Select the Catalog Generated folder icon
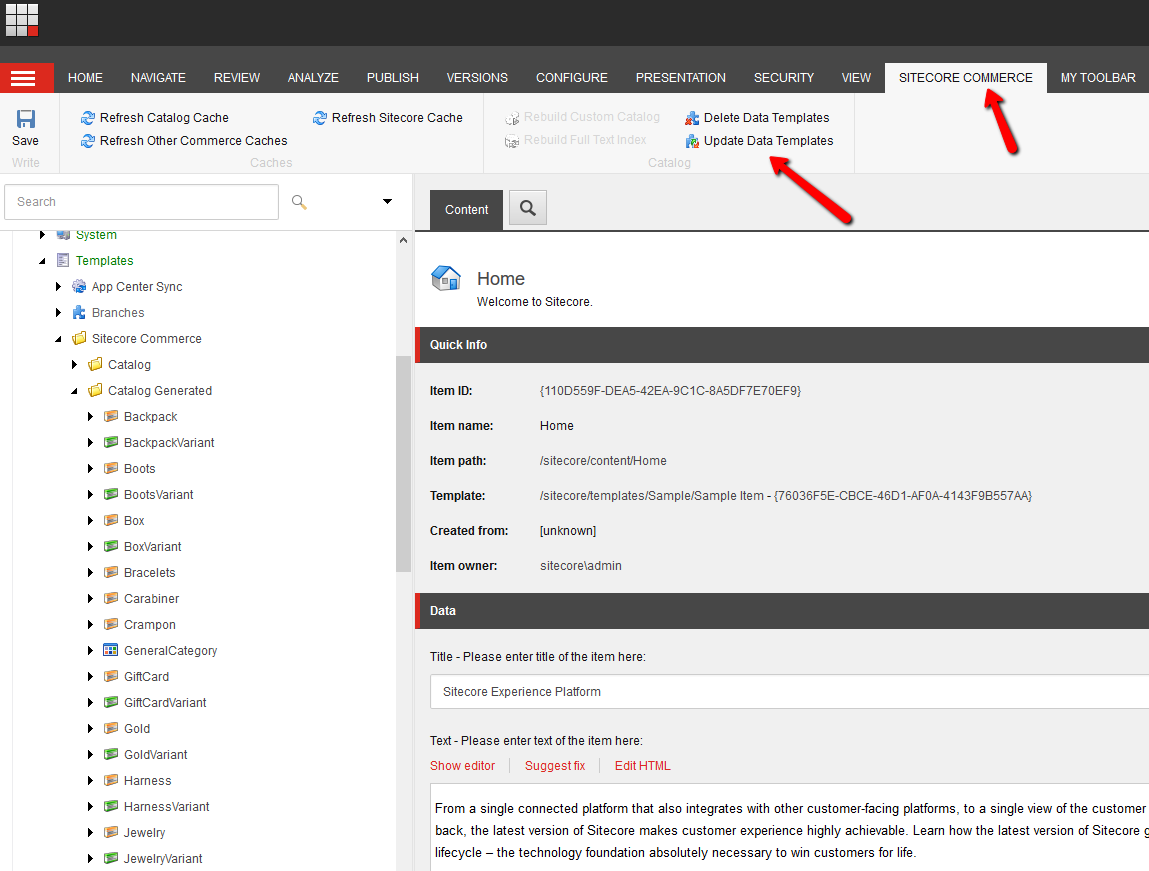This screenshot has width=1149, height=871. (x=95, y=390)
